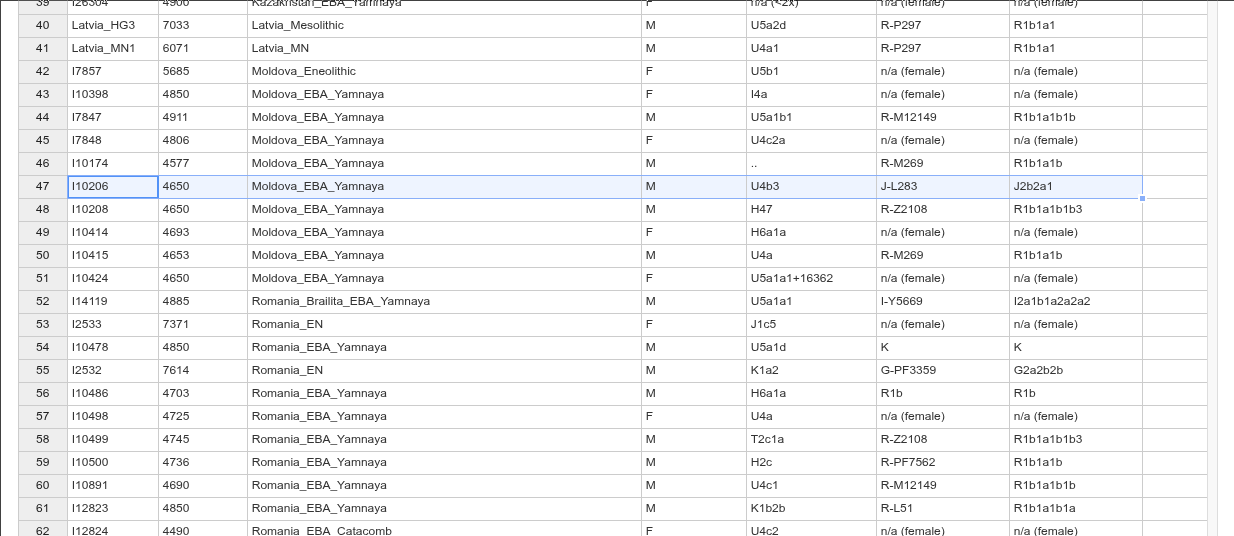This screenshot has height=536, width=1234.
Task: Click date value 4577
Action: click(x=203, y=163)
